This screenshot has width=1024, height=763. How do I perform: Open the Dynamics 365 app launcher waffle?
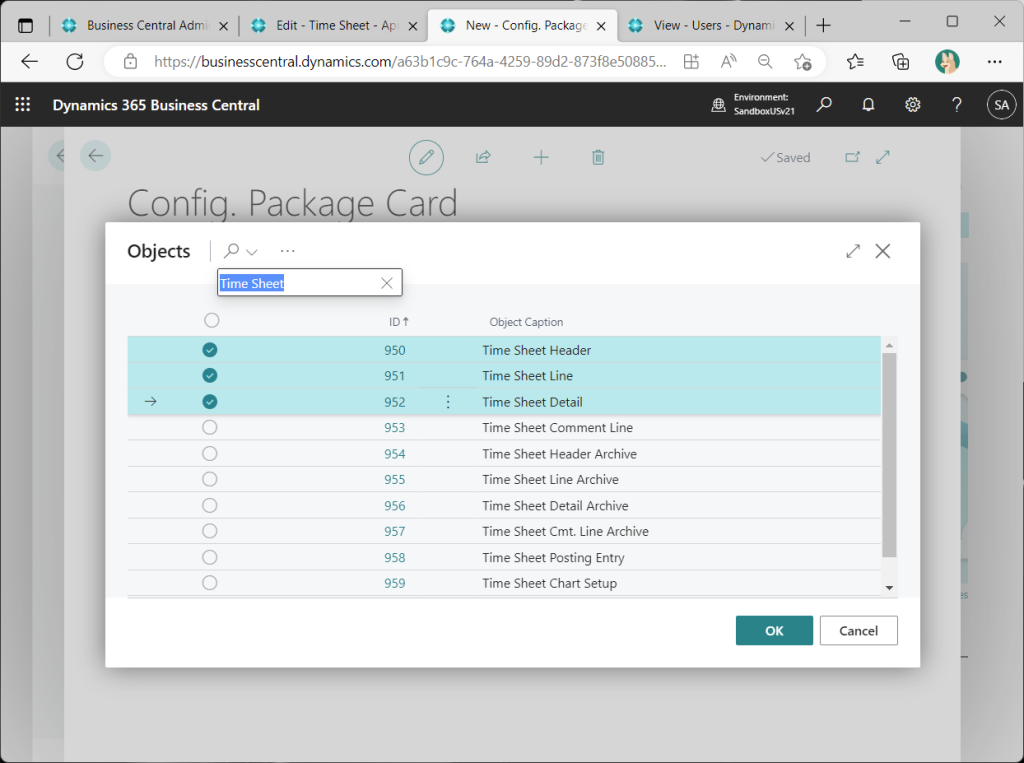pyautogui.click(x=23, y=105)
